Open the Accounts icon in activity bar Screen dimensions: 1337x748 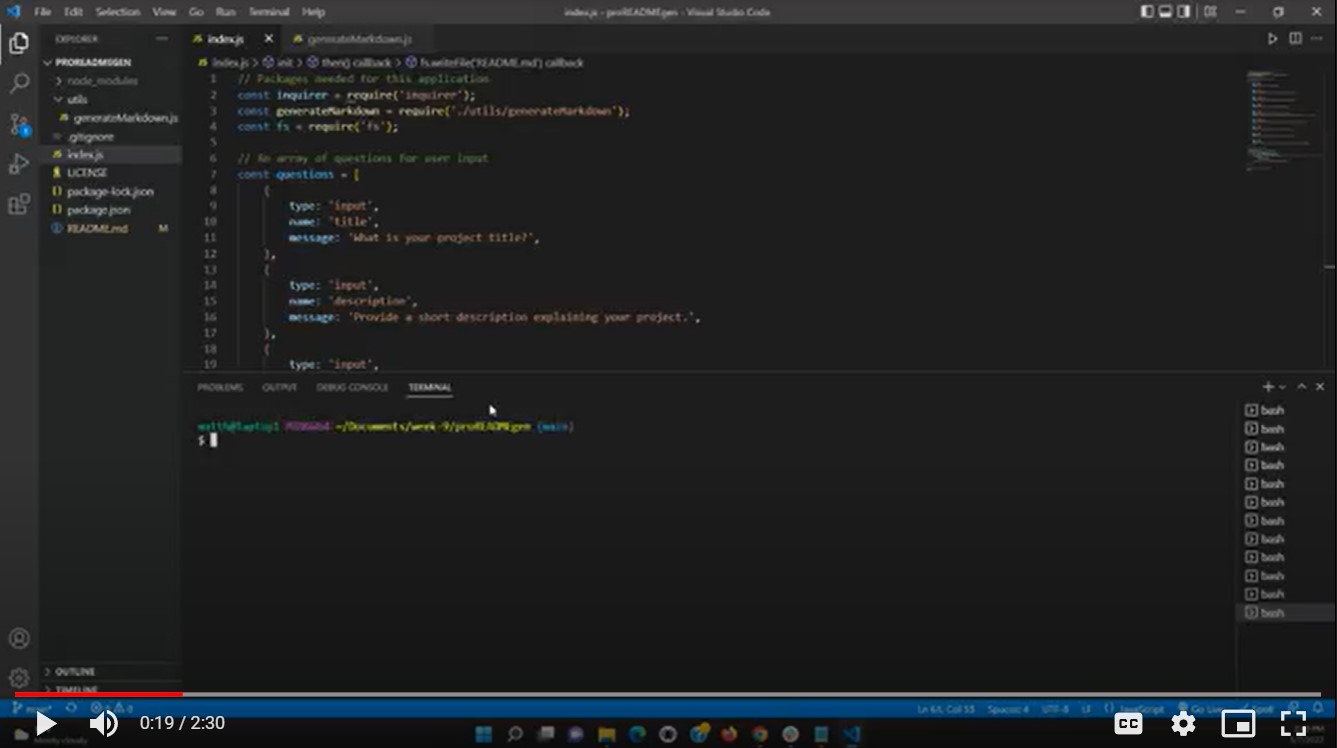(x=19, y=638)
